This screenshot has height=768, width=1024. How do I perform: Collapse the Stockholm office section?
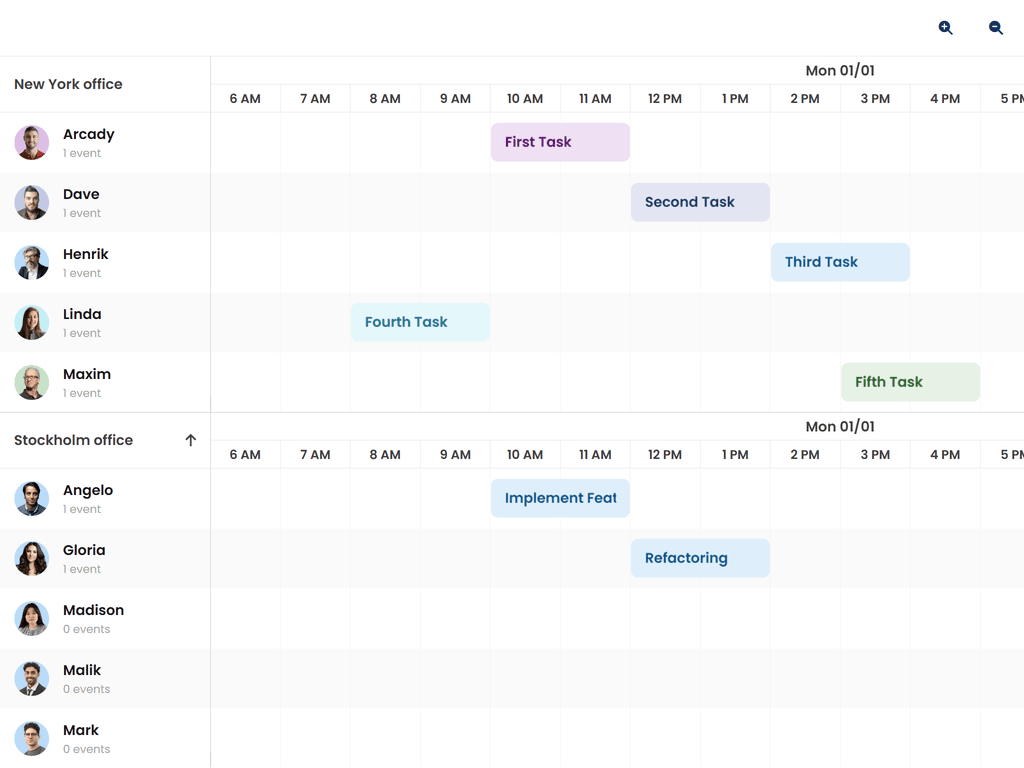[x=190, y=440]
